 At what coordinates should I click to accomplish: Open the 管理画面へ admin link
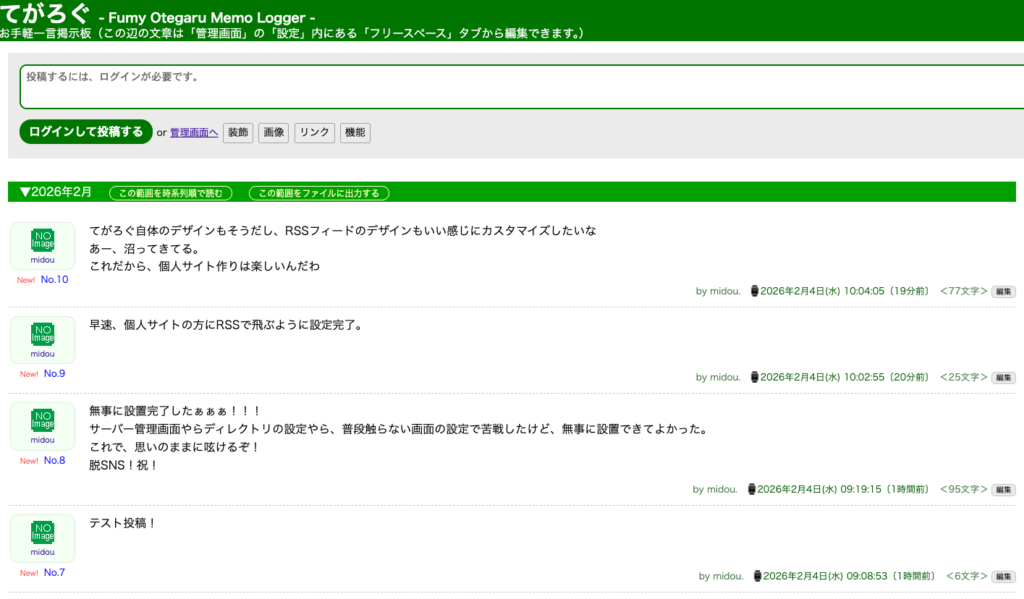[194, 133]
